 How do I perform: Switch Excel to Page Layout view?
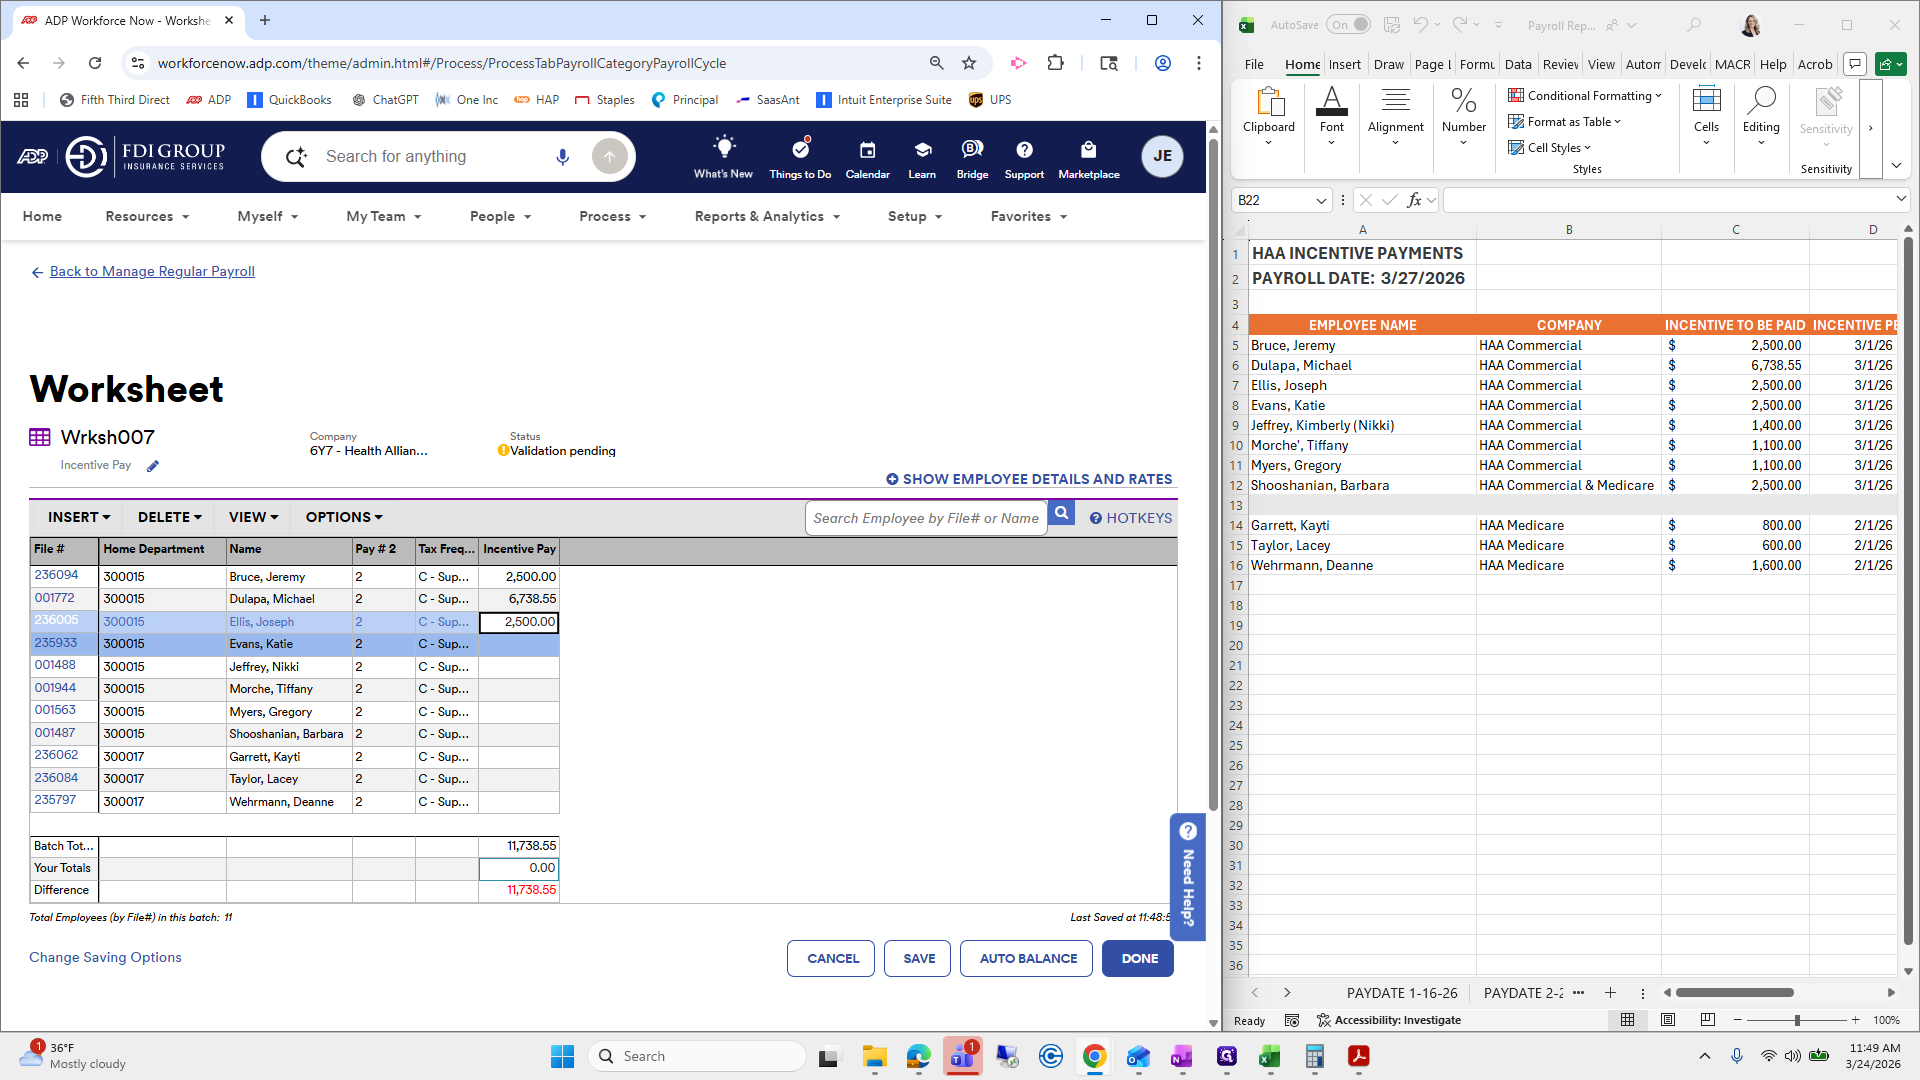[x=1667, y=1020]
